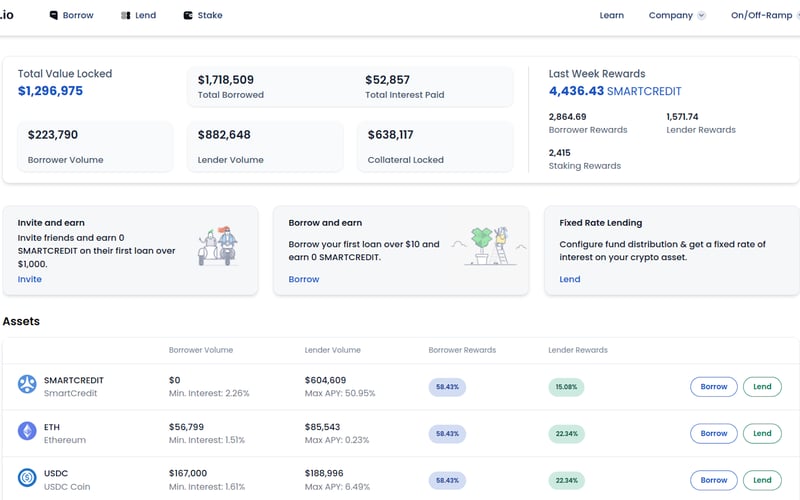Click the $882,648 Lender Volume card
Image resolution: width=800 pixels, height=500 pixels.
click(x=265, y=146)
